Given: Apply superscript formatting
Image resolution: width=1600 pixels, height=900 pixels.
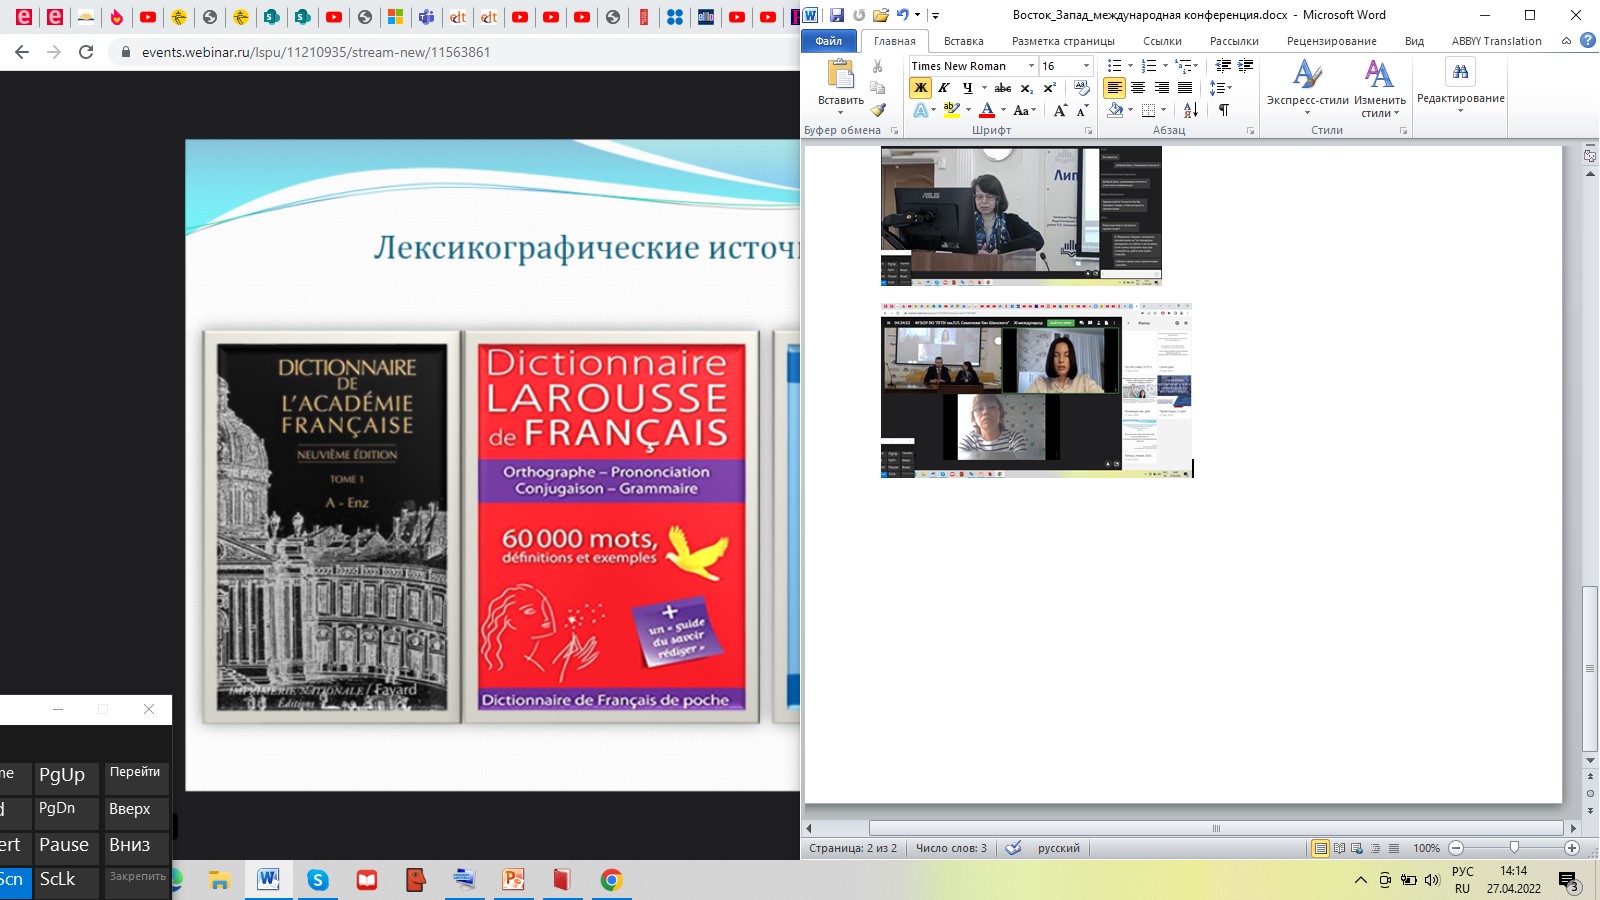Looking at the screenshot, I should coord(1049,88).
